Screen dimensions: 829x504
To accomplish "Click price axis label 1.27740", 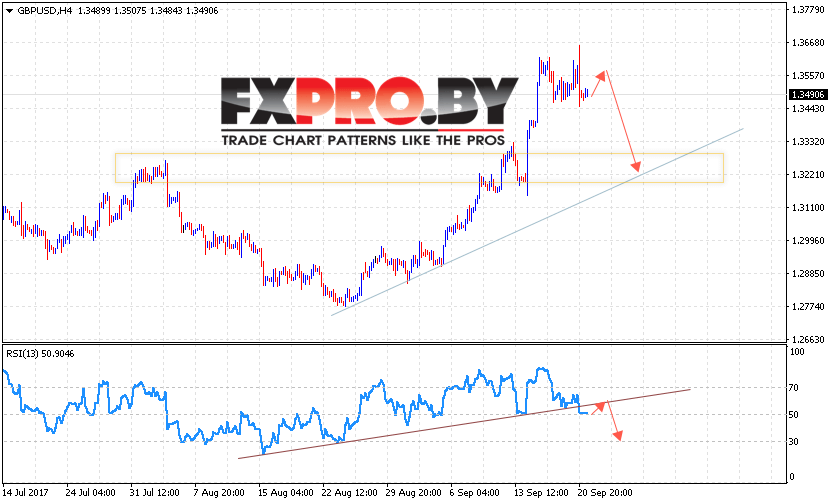I will [x=808, y=307].
